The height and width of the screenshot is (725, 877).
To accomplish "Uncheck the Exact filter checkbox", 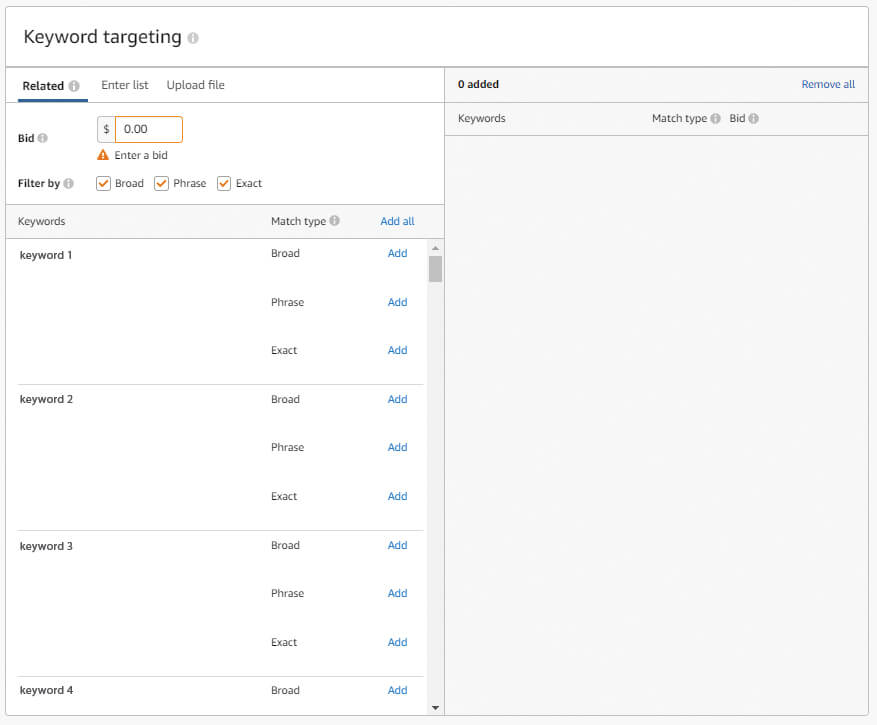I will click(224, 183).
